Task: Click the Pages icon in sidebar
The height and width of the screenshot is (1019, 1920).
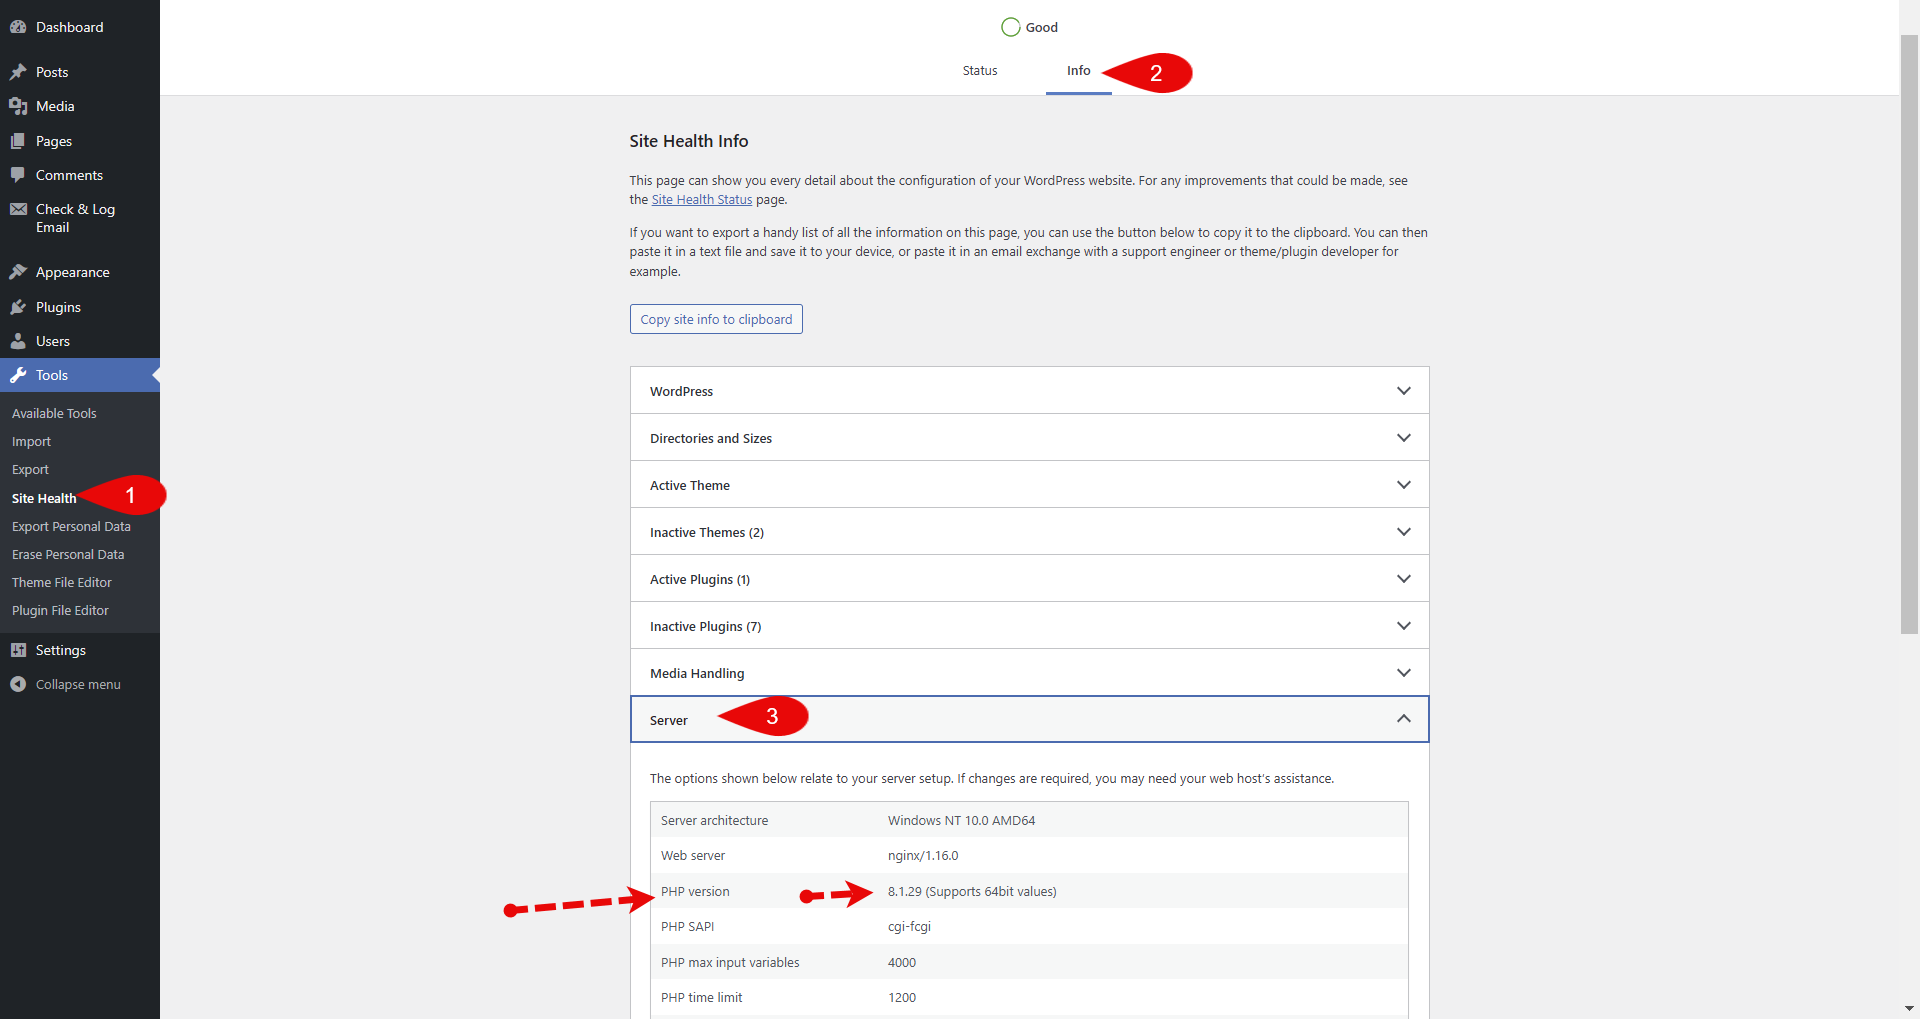Action: click(x=18, y=141)
